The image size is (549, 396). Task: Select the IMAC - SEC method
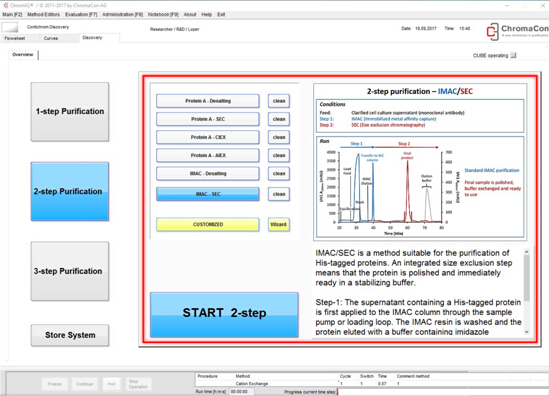pyautogui.click(x=208, y=194)
